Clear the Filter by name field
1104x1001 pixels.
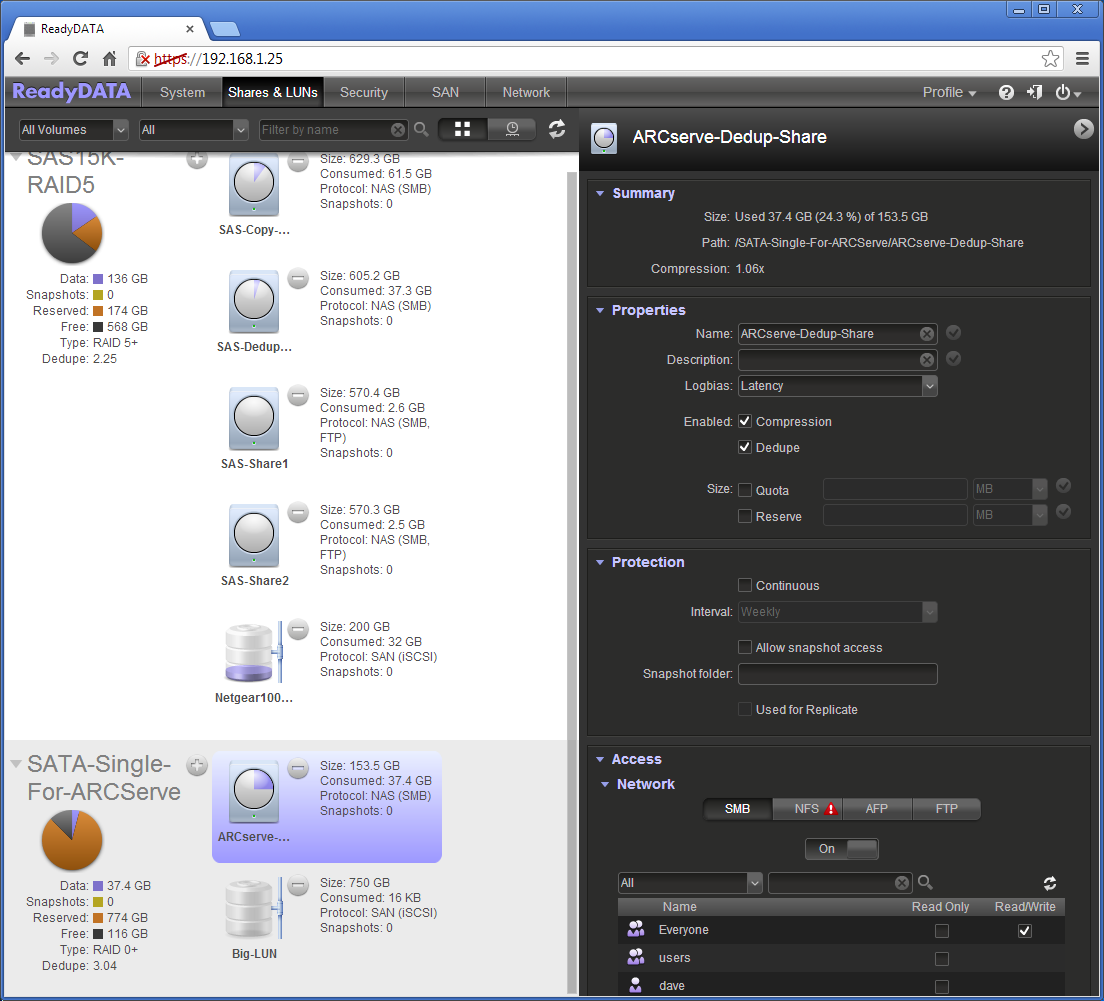pyautogui.click(x=398, y=130)
